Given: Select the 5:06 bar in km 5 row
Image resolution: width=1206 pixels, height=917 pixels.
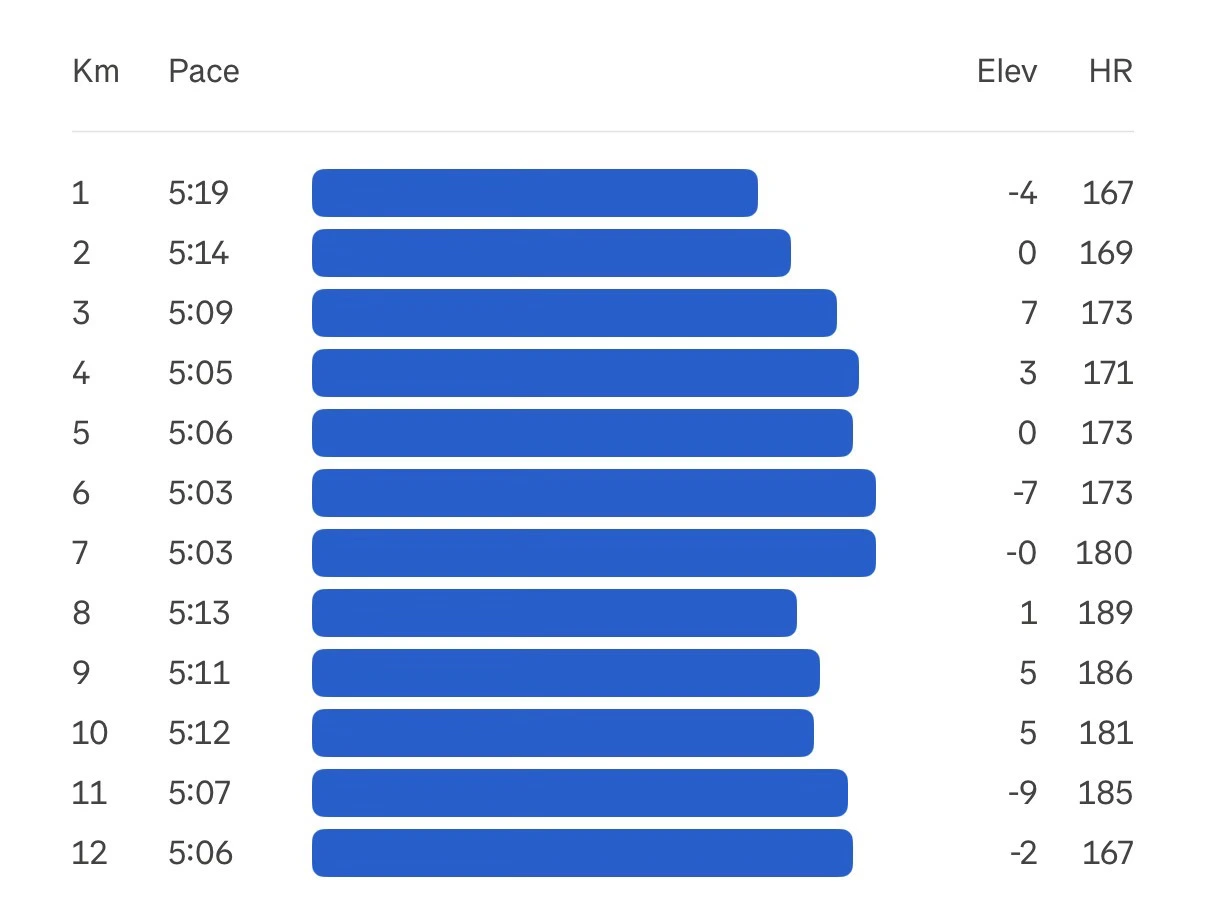Looking at the screenshot, I should pos(582,433).
